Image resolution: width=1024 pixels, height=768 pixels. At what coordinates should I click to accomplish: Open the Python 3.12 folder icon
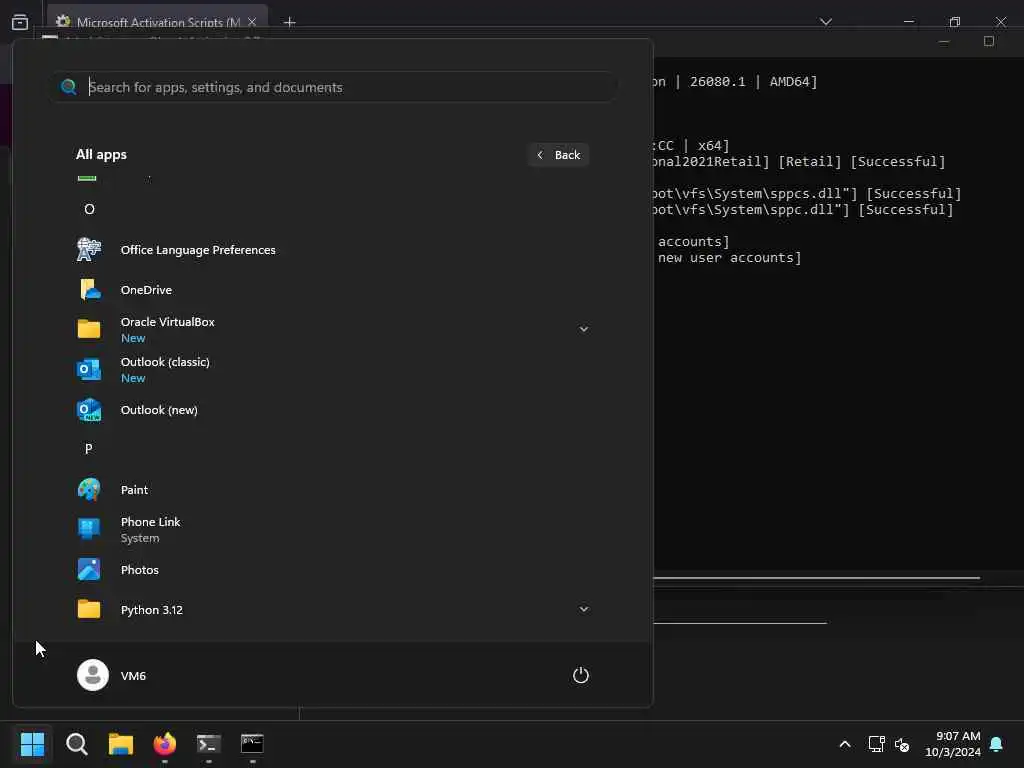tap(89, 609)
